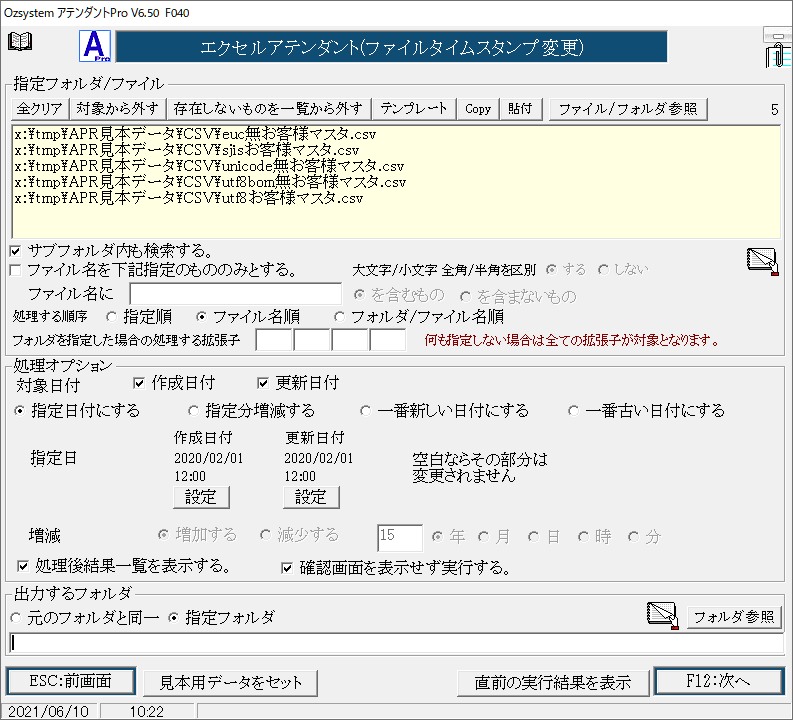793x720 pixels.
Task: Click F12:次へ button
Action: (719, 681)
